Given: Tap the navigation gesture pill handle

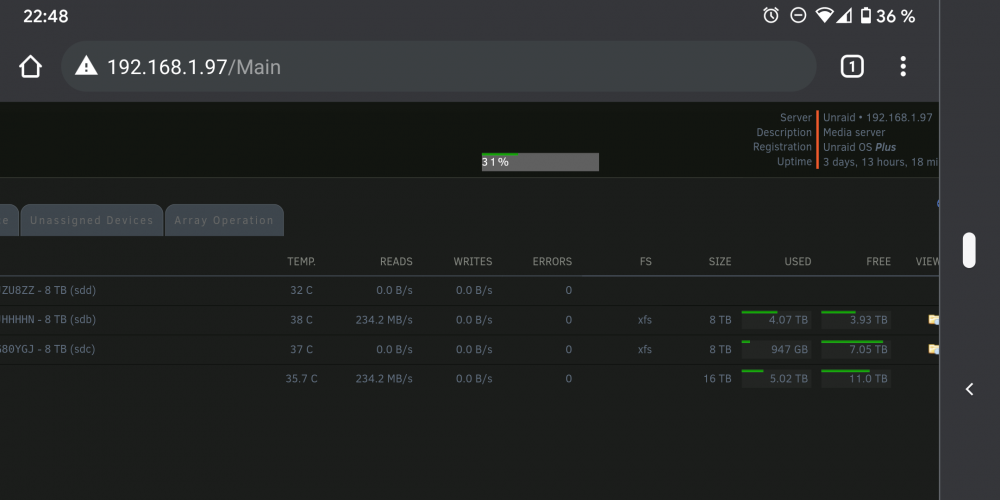Looking at the screenshot, I should [x=969, y=250].
